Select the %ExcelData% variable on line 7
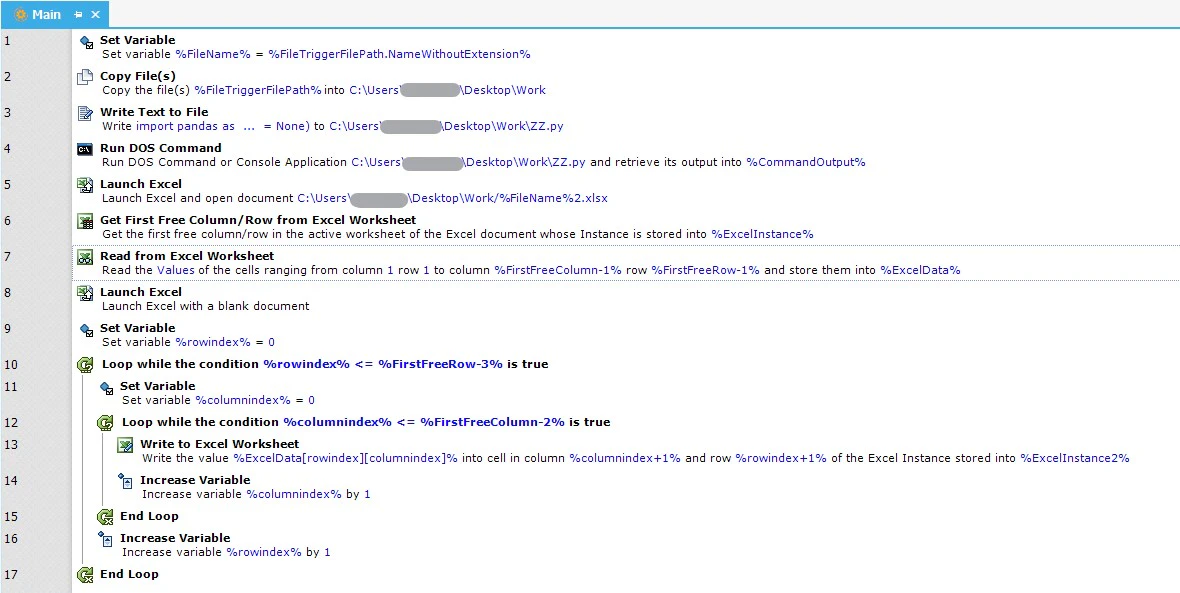 [x=920, y=271]
